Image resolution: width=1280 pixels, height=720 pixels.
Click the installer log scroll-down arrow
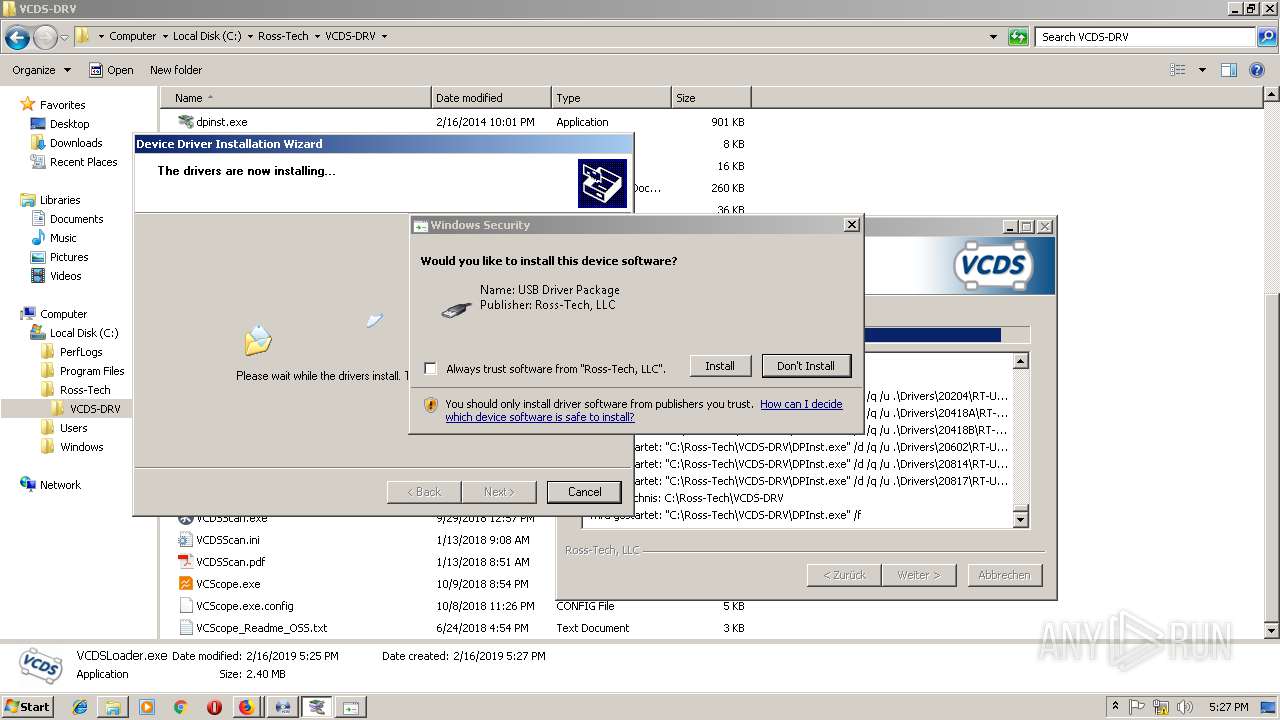tap(1020, 519)
